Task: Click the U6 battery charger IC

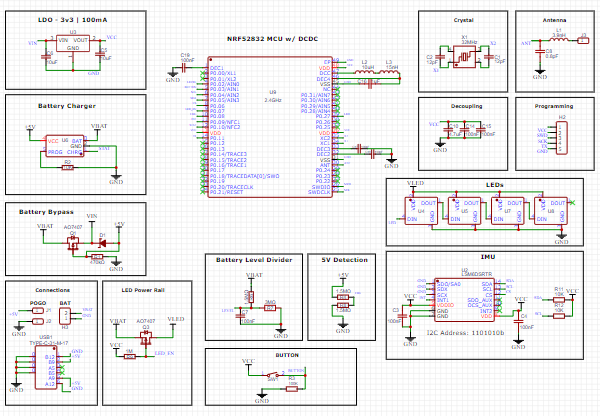Action: [65, 146]
